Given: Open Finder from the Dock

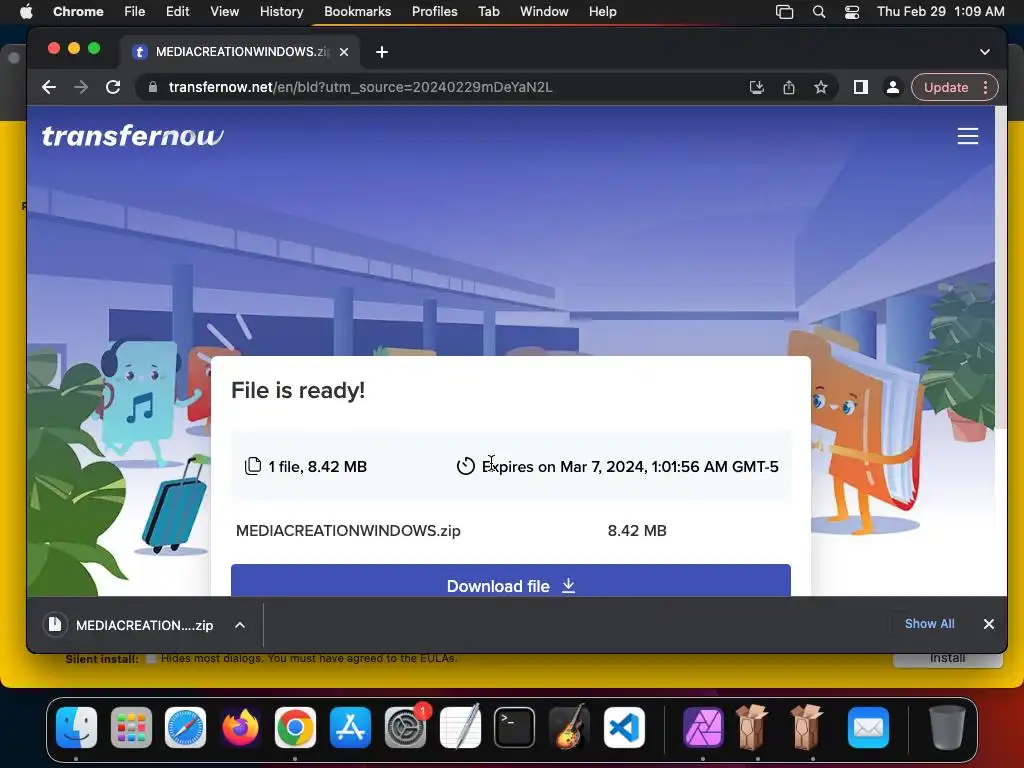Looking at the screenshot, I should pos(76,727).
